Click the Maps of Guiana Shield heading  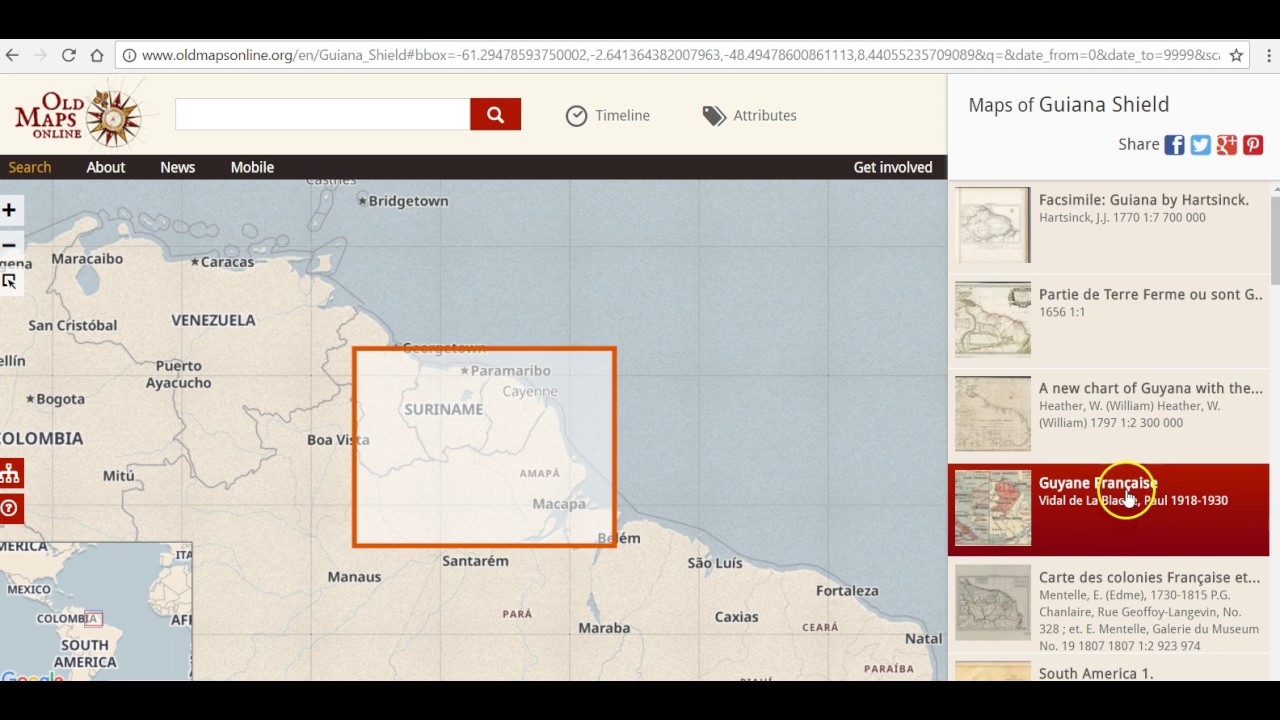pyautogui.click(x=1068, y=104)
